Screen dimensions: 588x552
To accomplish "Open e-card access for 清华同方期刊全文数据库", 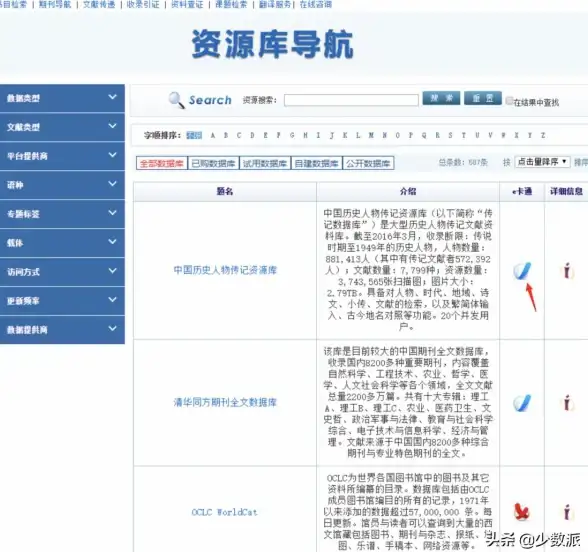I will tap(522, 403).
